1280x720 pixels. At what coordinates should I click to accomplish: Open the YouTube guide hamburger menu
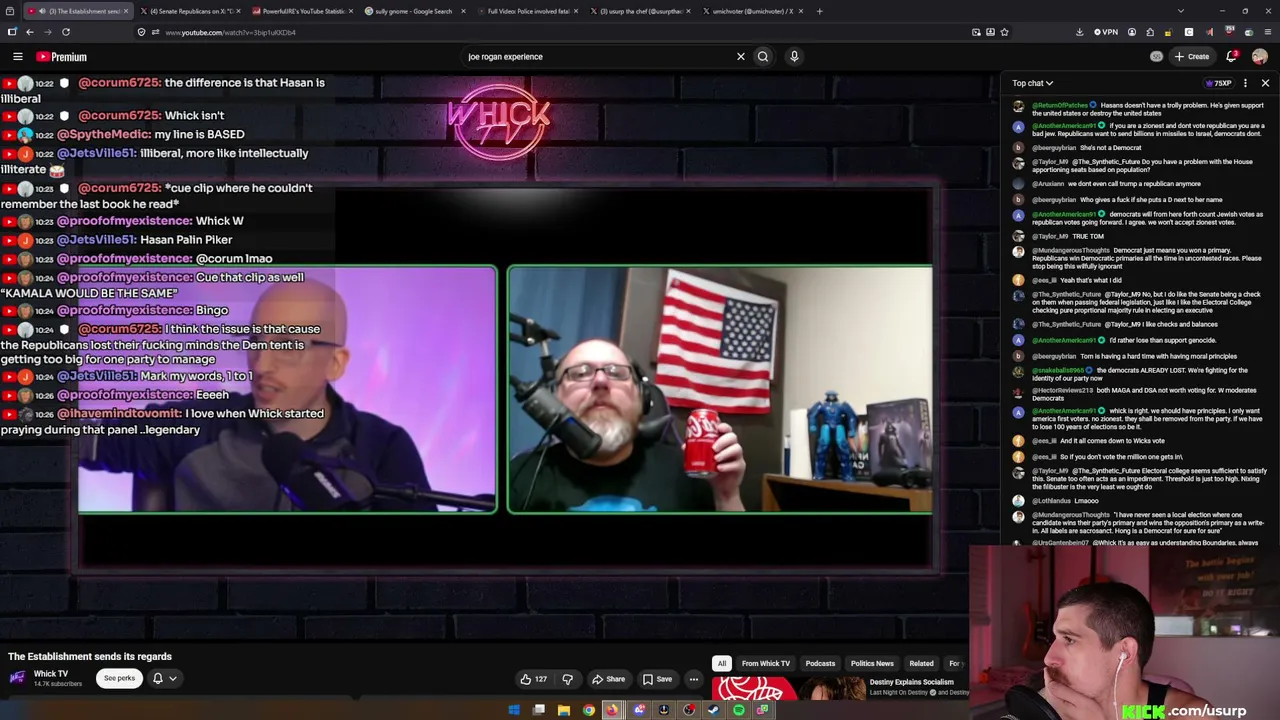17,57
